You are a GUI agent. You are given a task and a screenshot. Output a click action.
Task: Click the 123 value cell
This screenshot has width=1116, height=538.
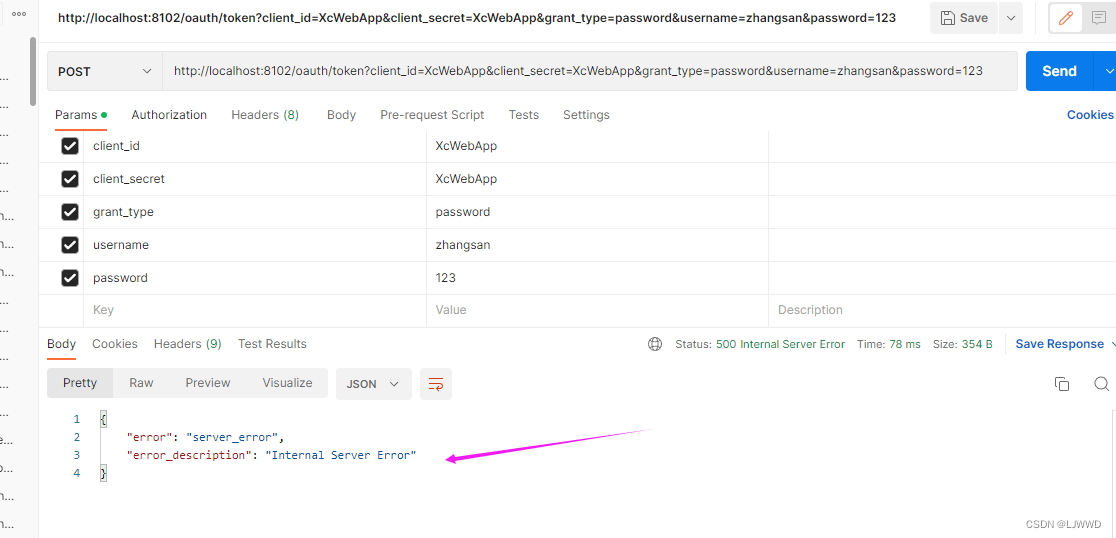pos(597,278)
